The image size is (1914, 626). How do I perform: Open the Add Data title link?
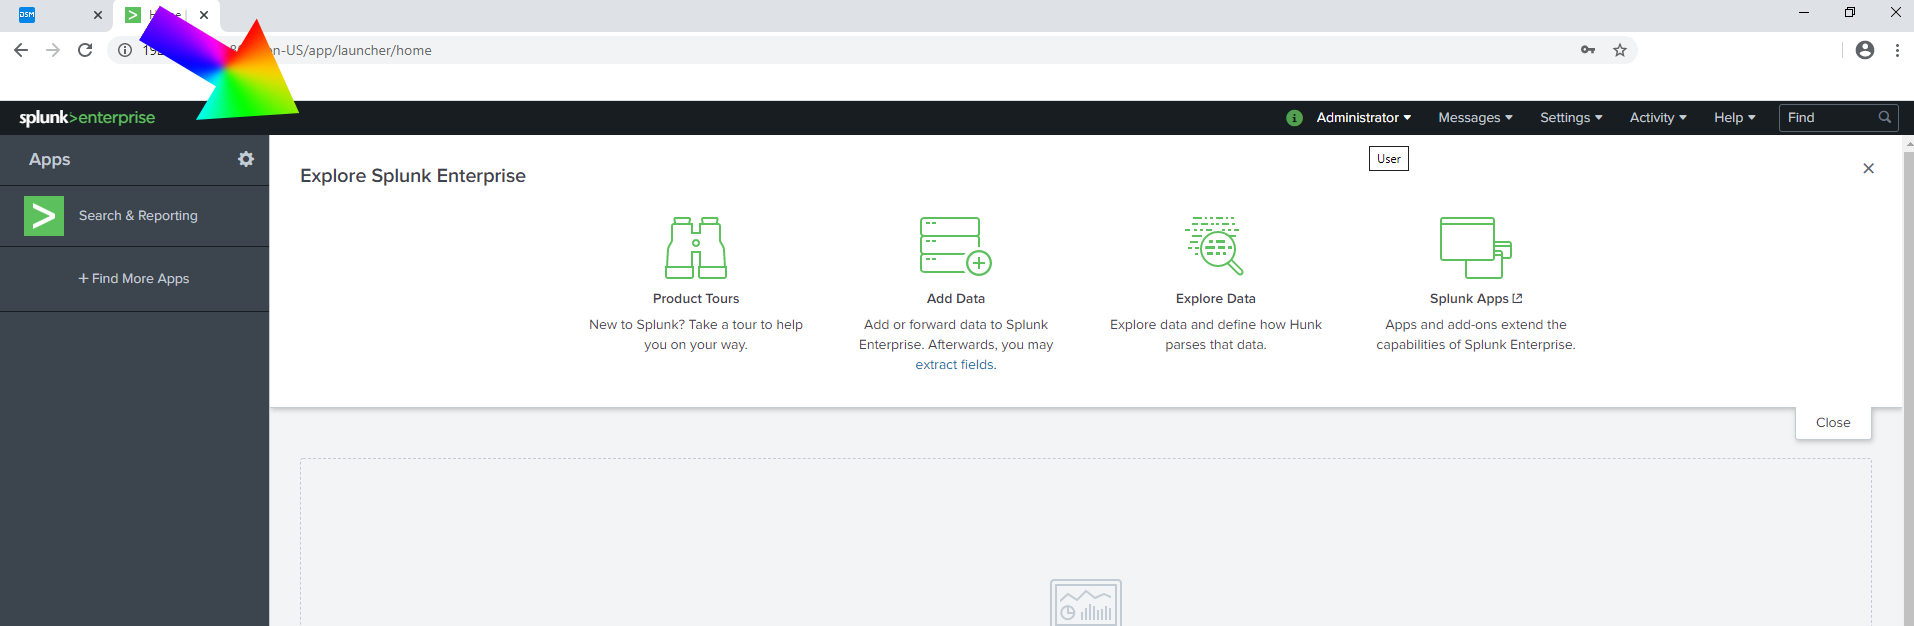(956, 298)
